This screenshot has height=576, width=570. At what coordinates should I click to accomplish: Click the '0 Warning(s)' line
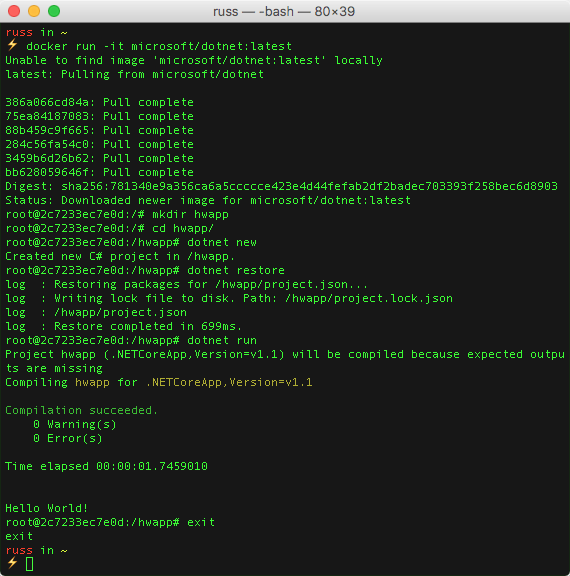coord(75,424)
